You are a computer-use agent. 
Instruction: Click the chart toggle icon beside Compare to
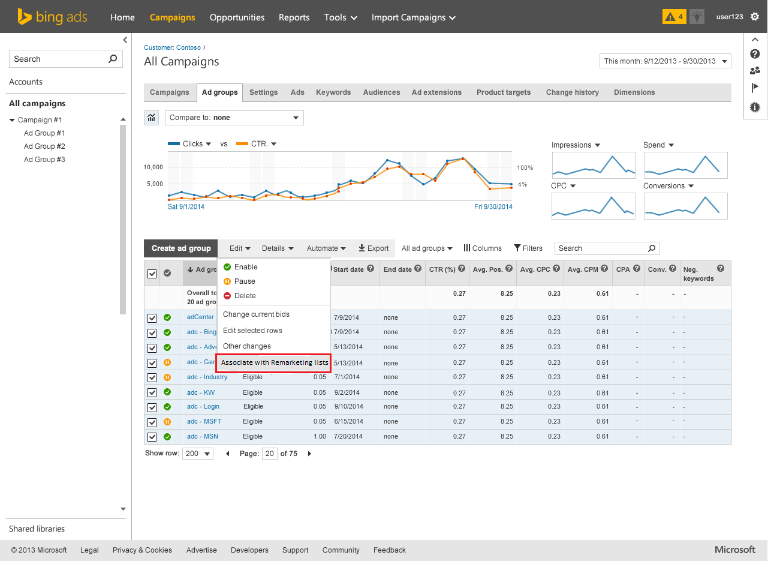point(152,118)
